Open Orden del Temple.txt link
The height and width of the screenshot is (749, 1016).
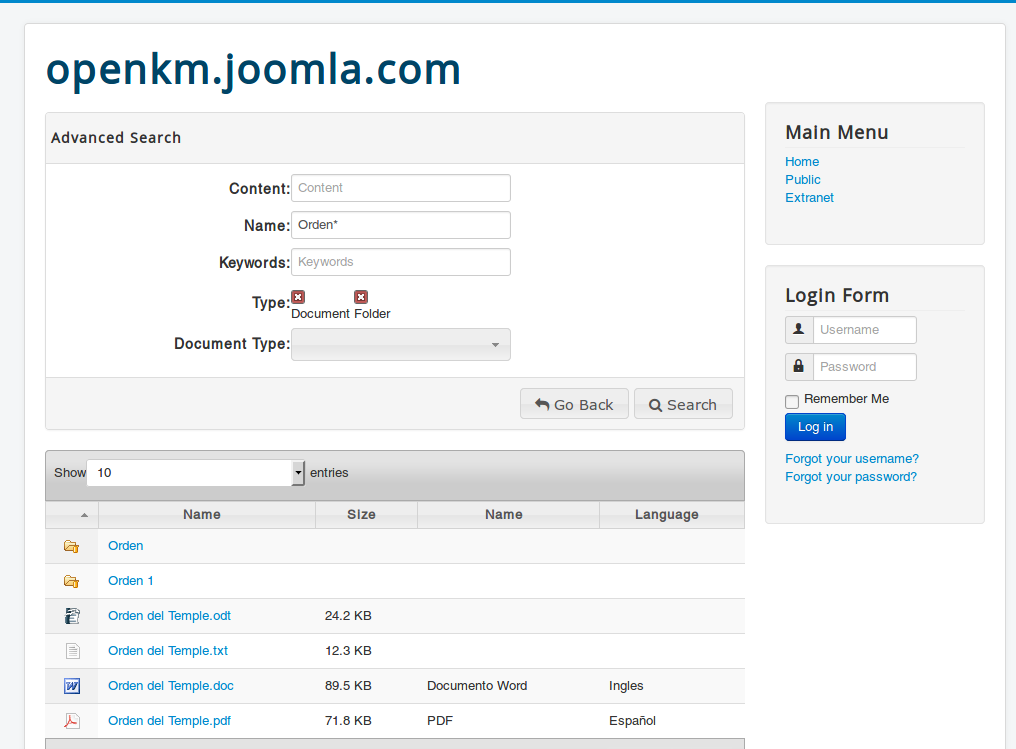pos(168,651)
